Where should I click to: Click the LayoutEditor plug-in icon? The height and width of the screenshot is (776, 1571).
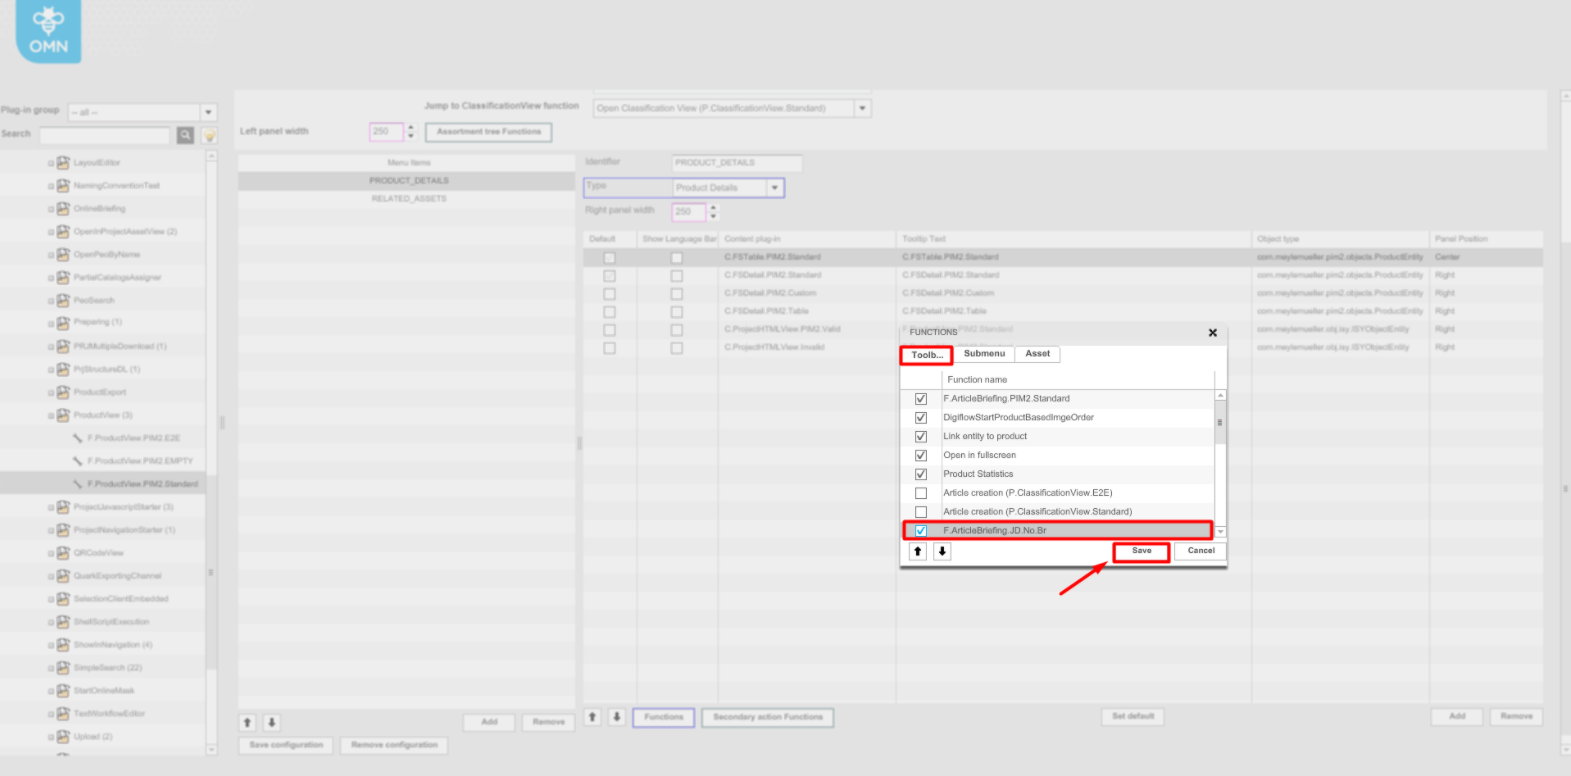coord(63,162)
